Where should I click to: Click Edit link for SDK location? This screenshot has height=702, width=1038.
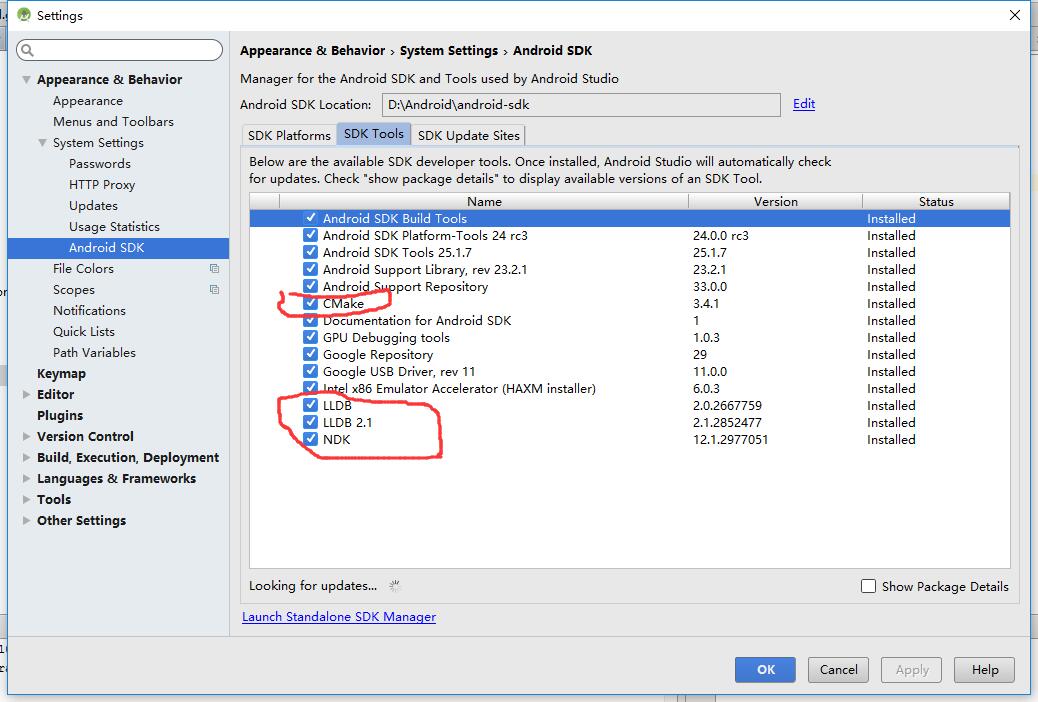pyautogui.click(x=804, y=104)
